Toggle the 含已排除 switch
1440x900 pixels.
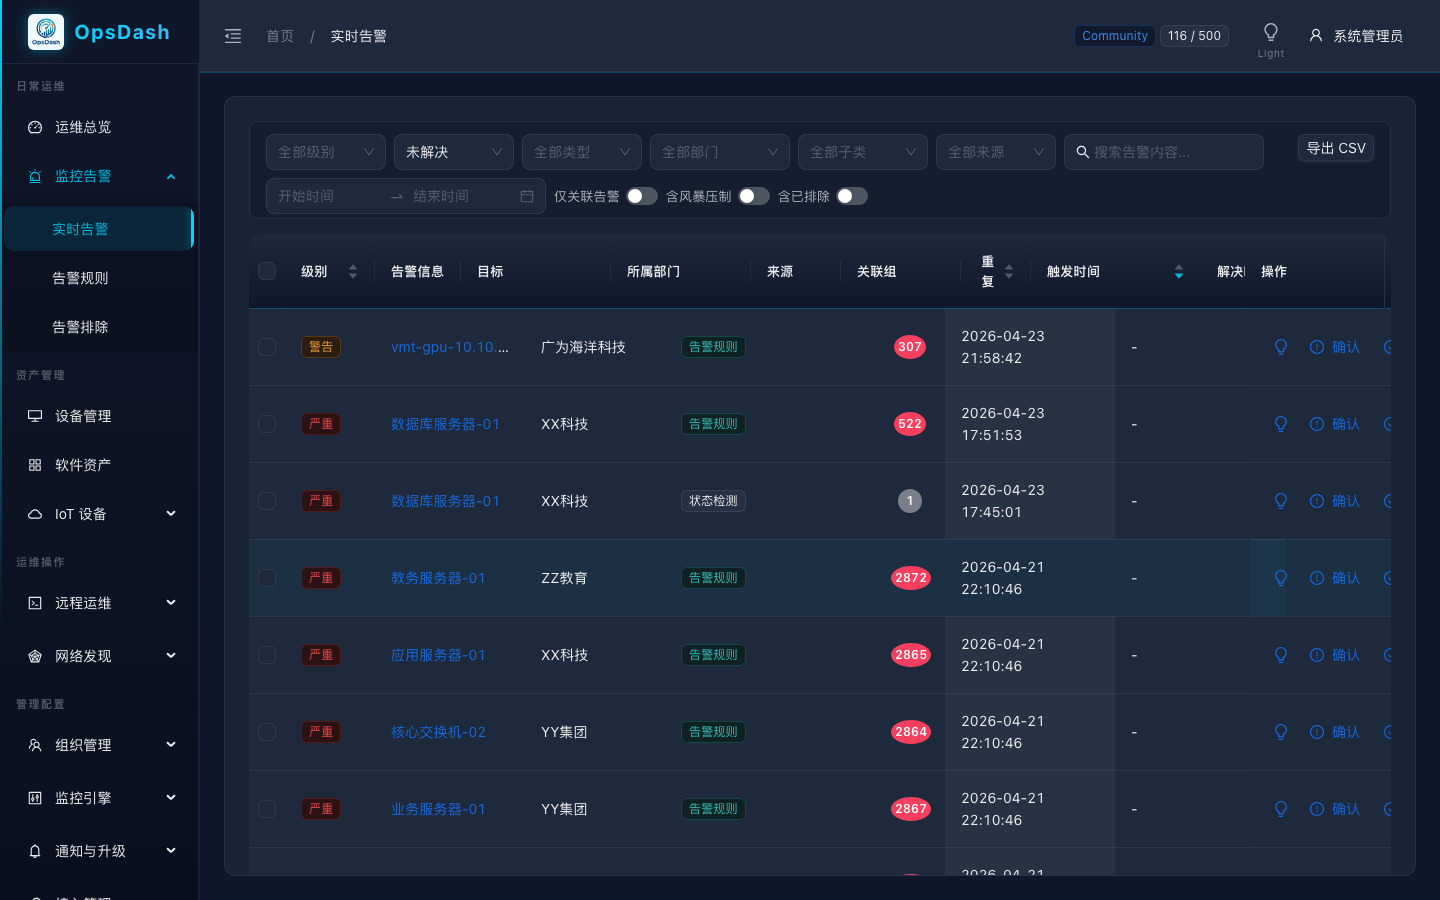pyautogui.click(x=852, y=196)
